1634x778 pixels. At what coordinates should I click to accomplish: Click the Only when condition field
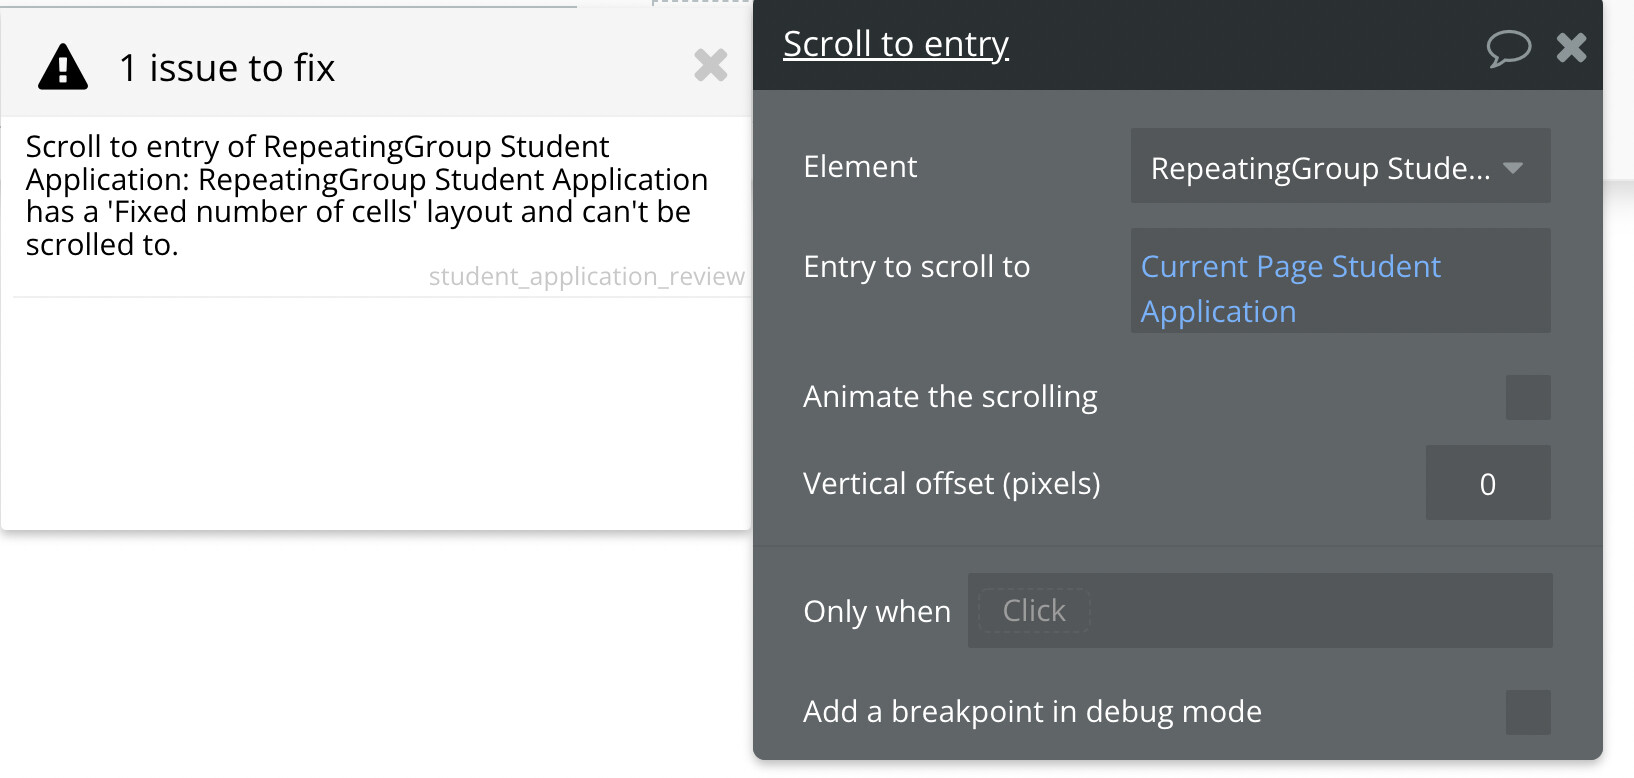tap(1260, 611)
